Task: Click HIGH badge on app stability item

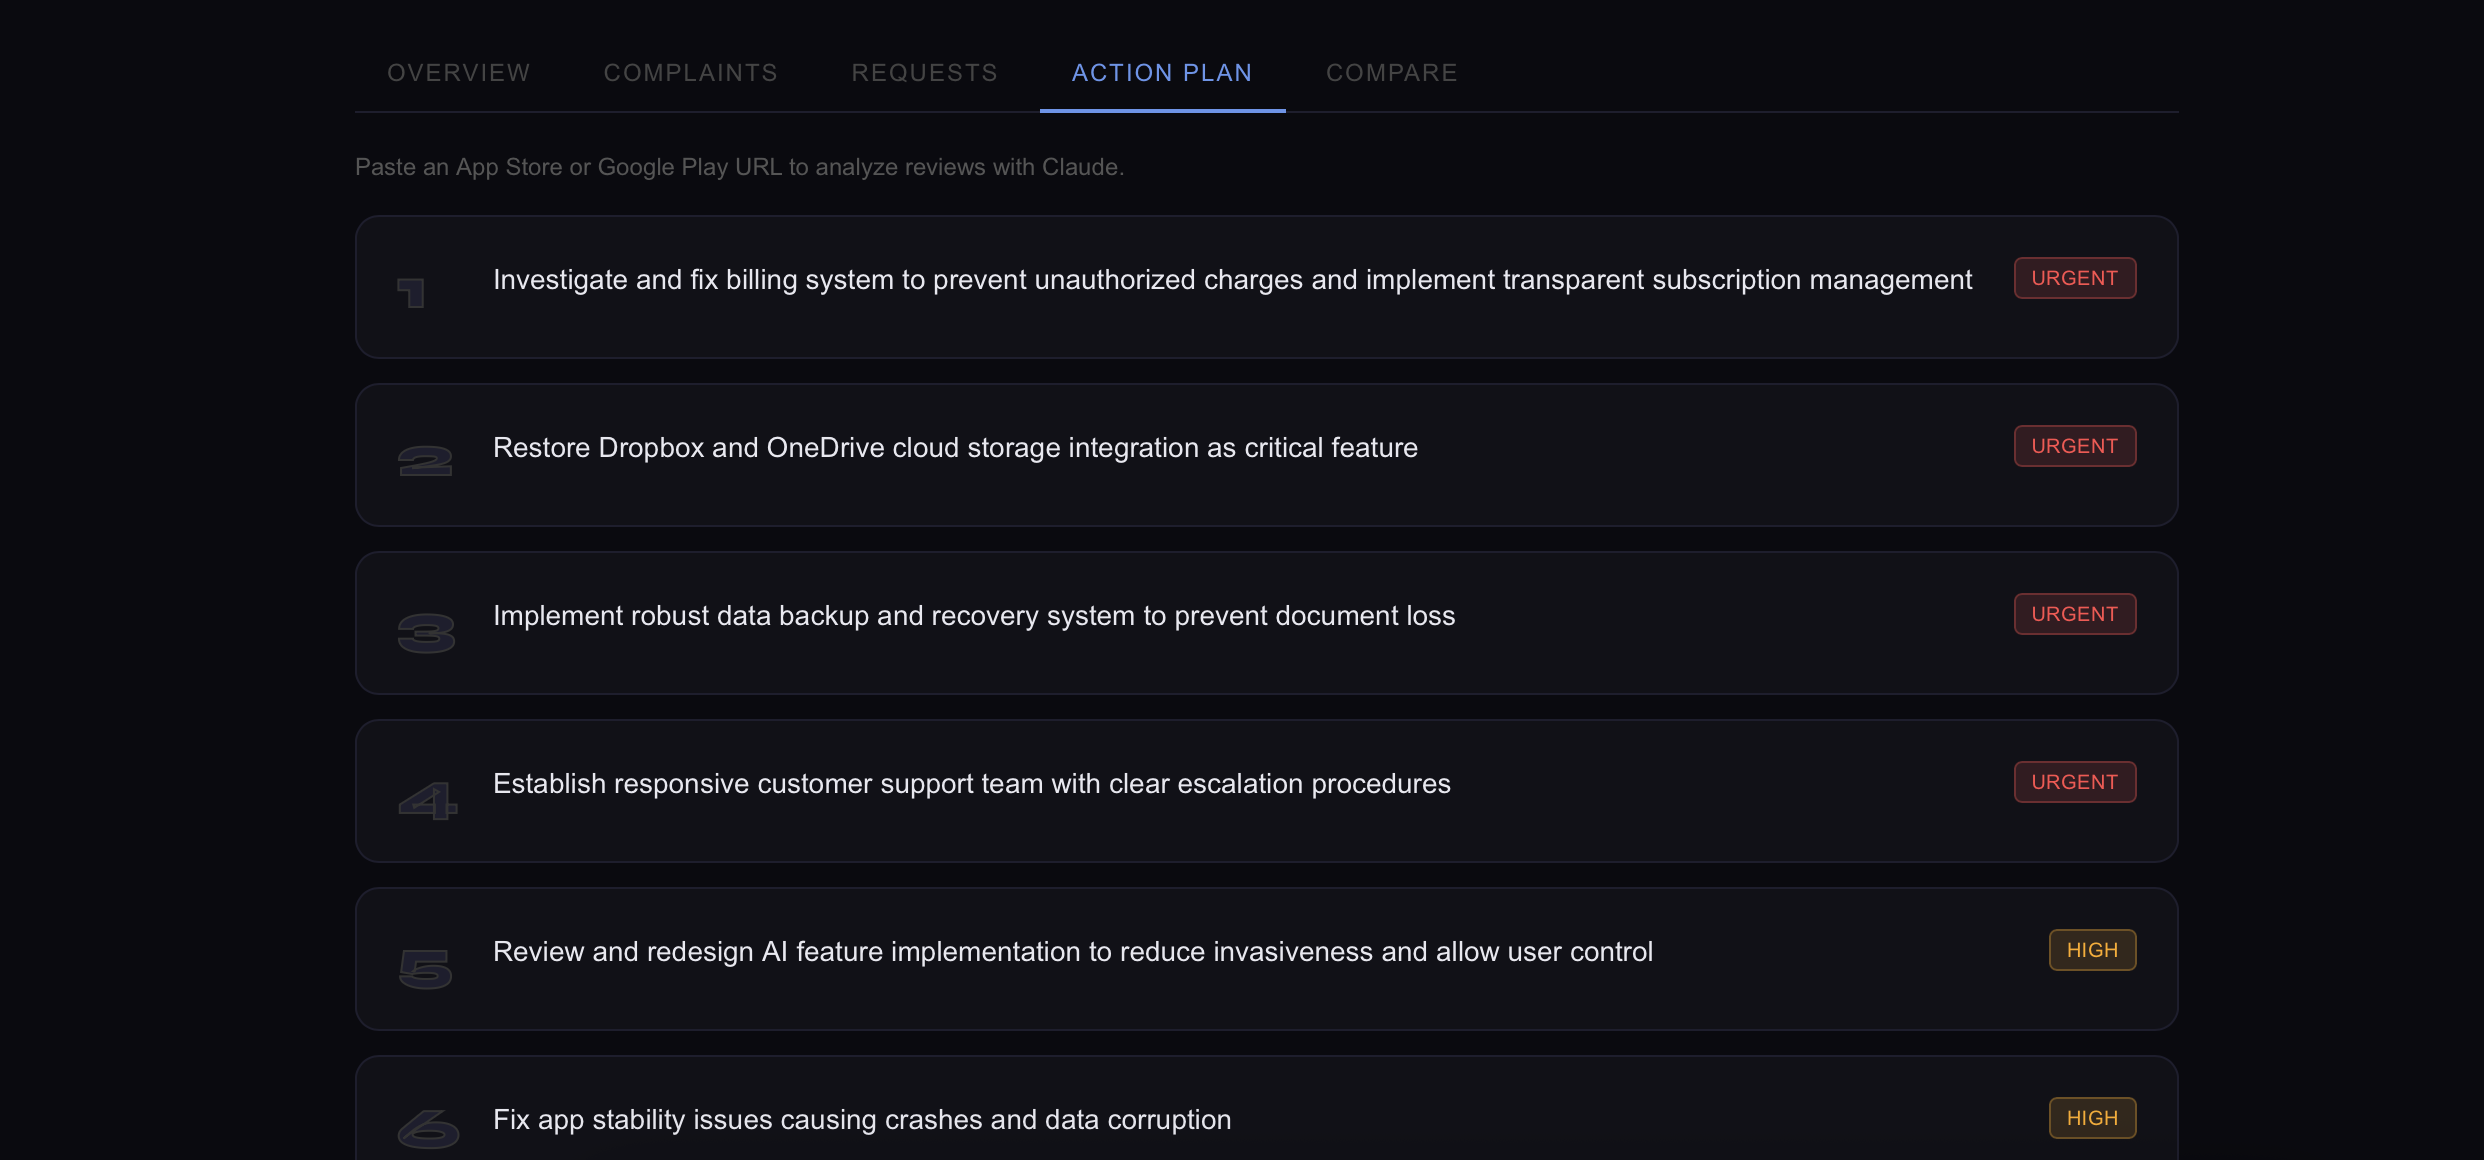Action: click(x=2092, y=1118)
